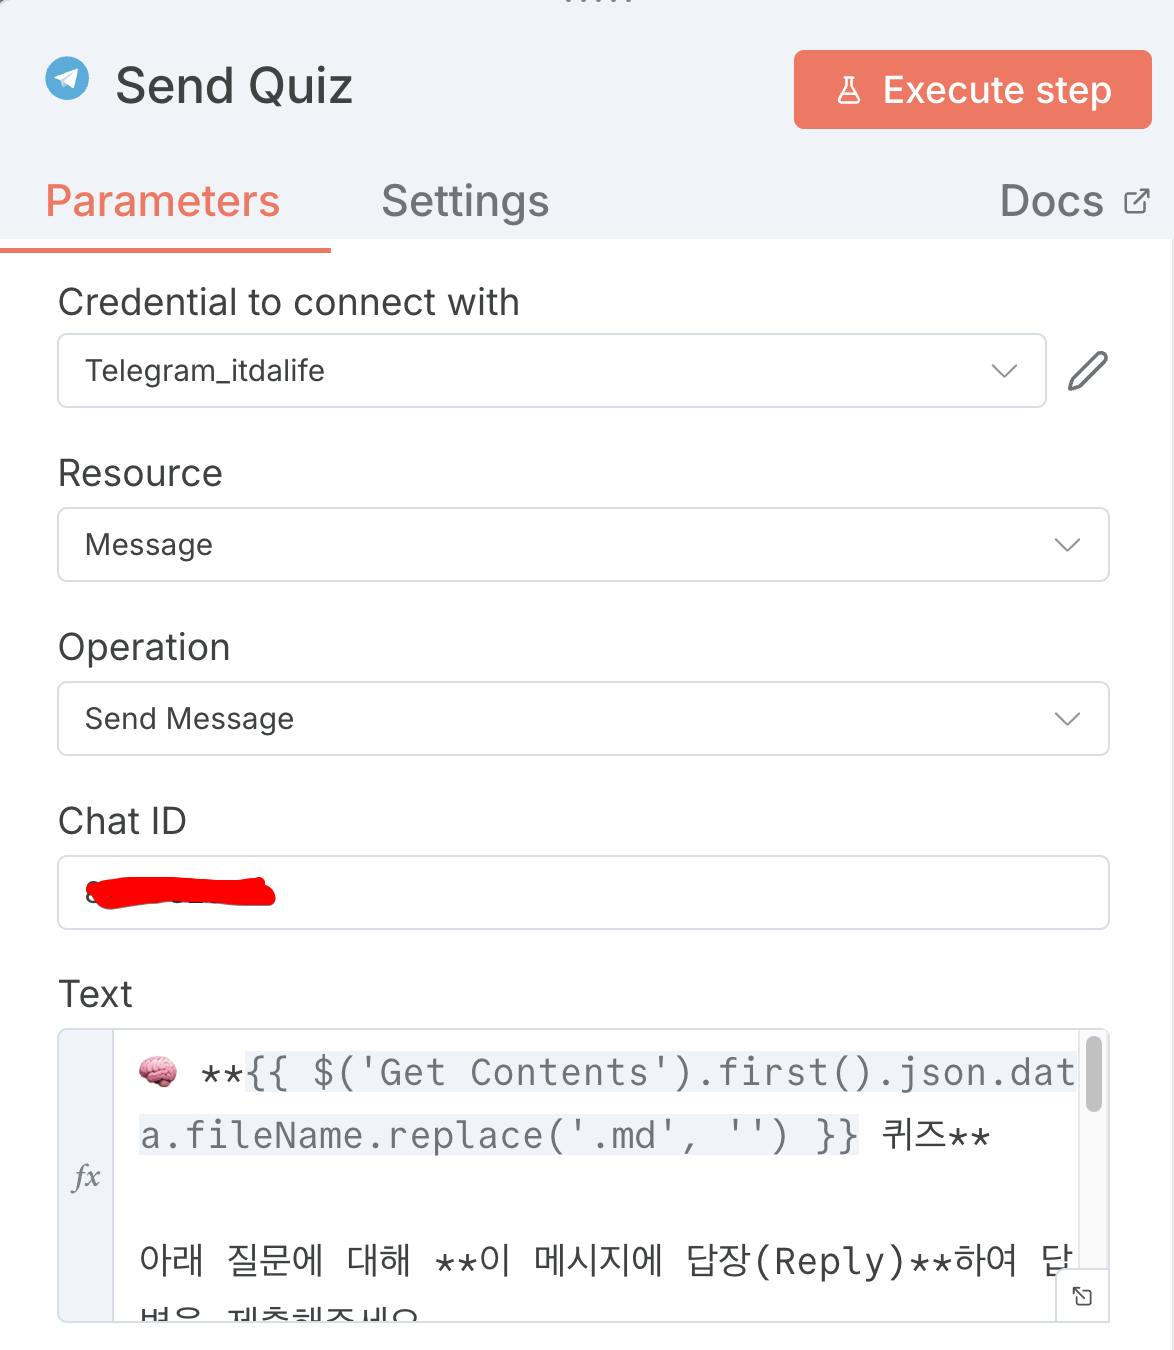The image size is (1174, 1350).
Task: Switch to the Settings tab
Action: [465, 201]
